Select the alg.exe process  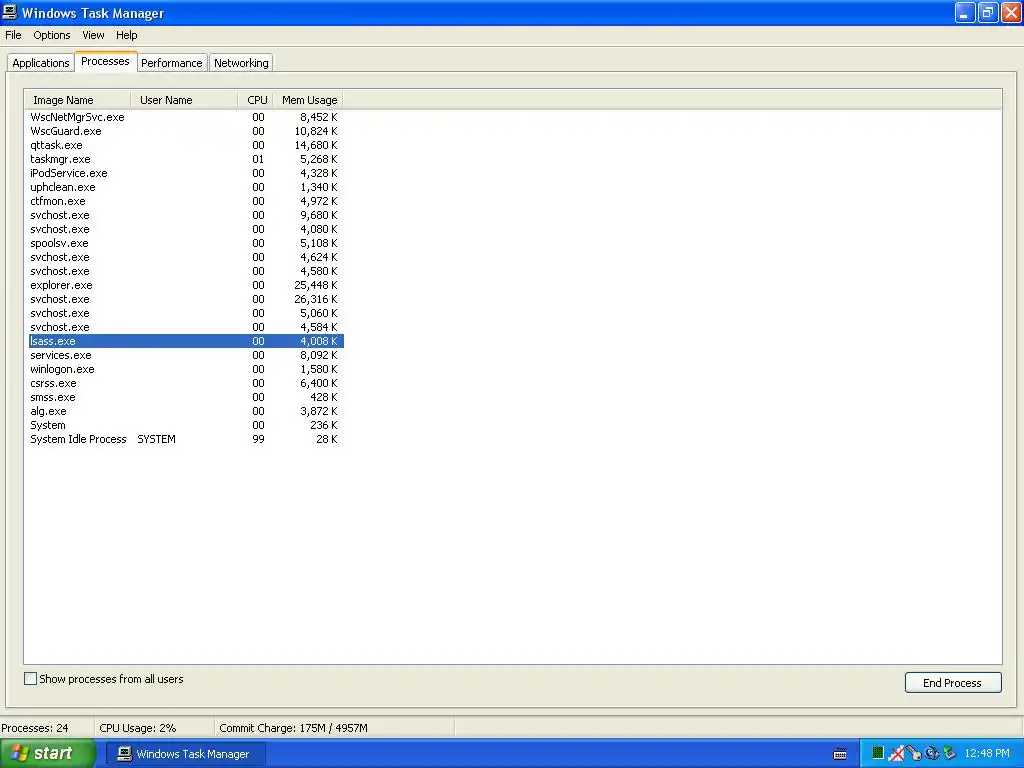tap(185, 411)
